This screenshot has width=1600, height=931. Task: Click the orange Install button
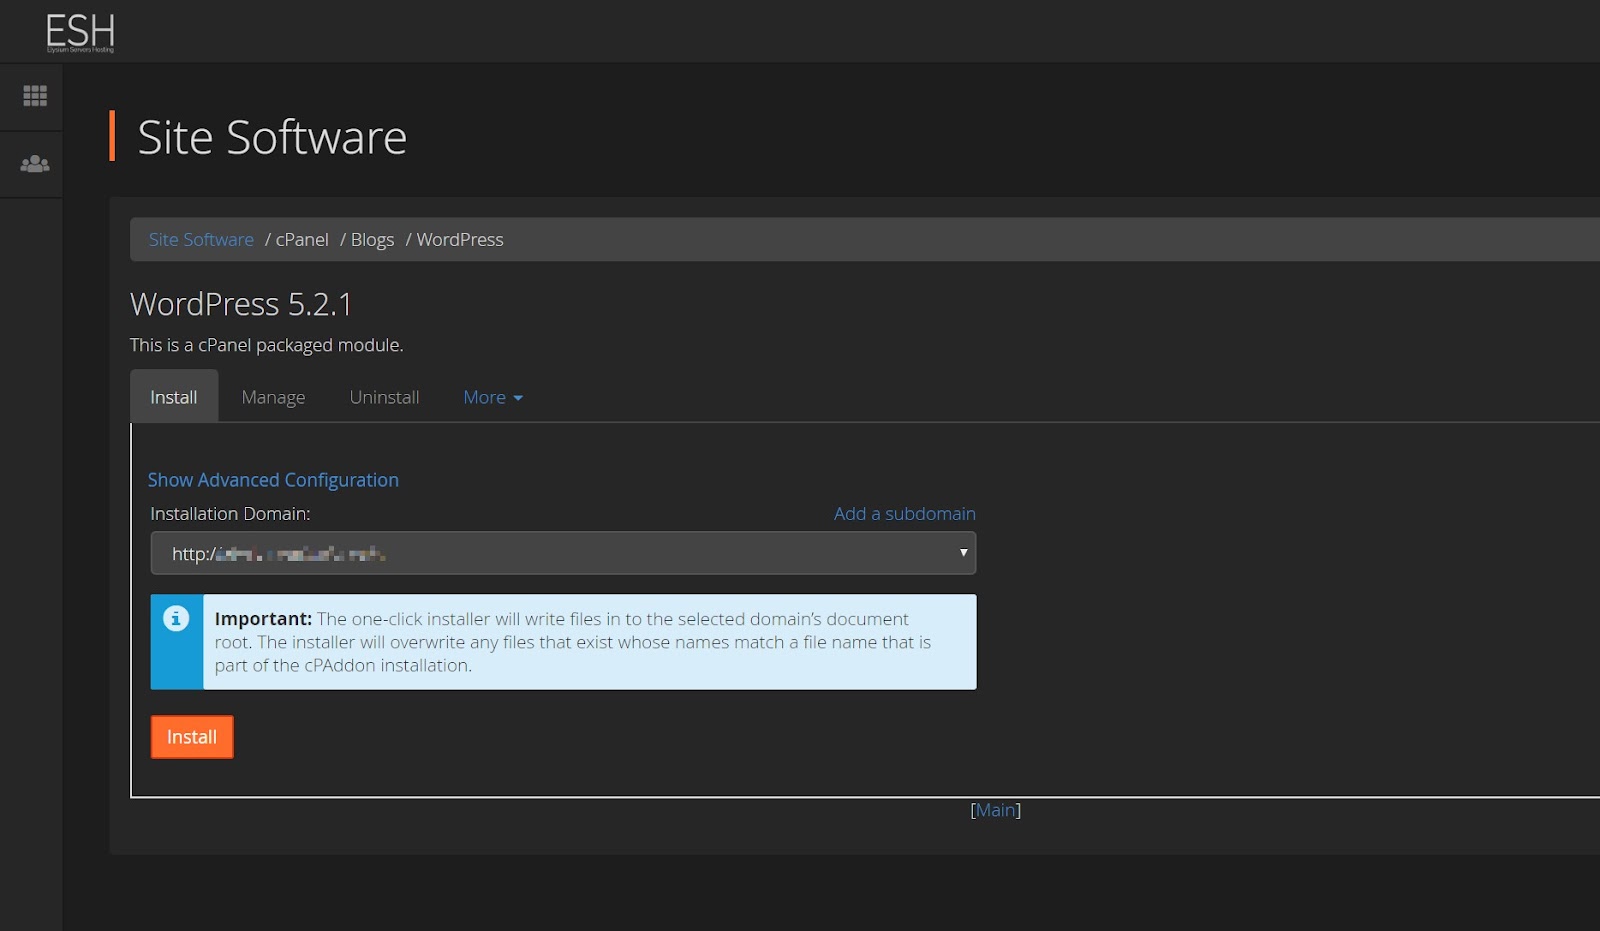[192, 737]
